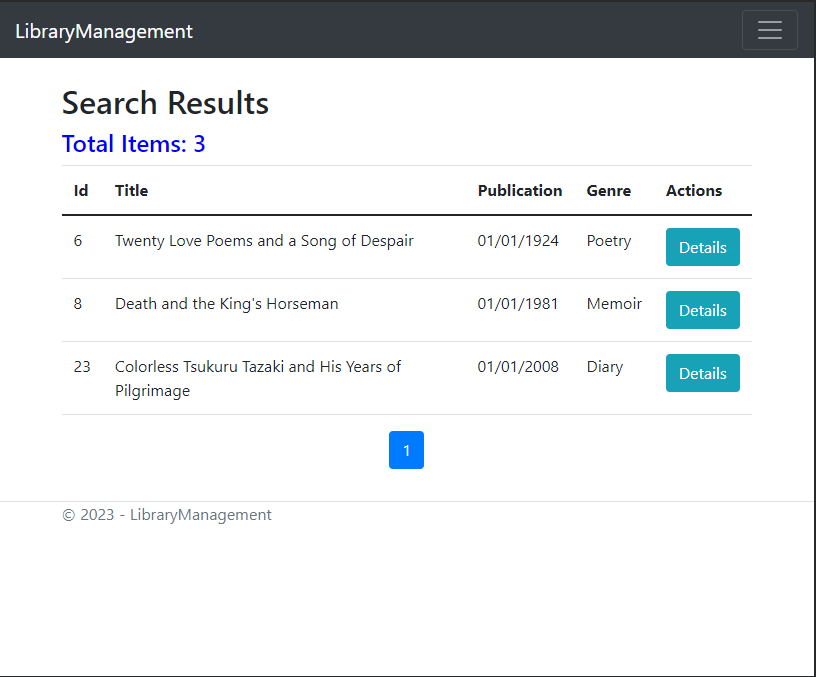Click the Memoir genre label
Viewport: 816px width, 677px height.
click(614, 303)
